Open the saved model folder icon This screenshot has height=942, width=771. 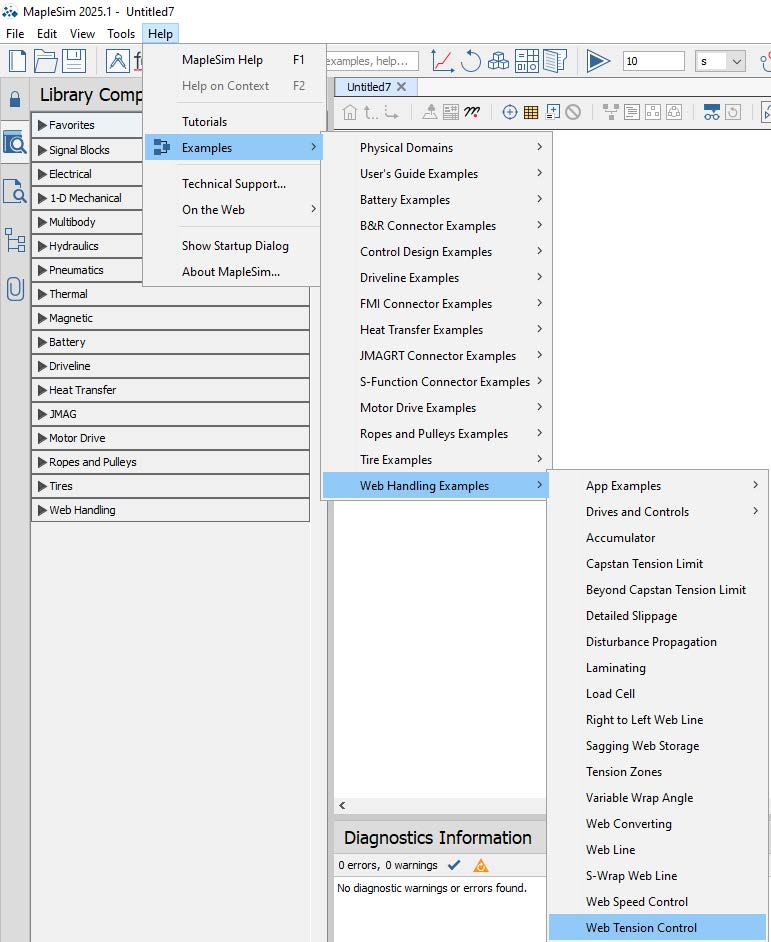pyautogui.click(x=46, y=61)
